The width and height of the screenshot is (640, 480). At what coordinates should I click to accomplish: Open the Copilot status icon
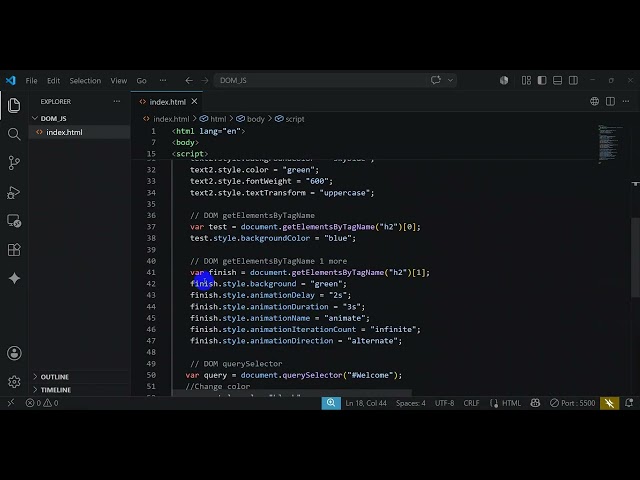pos(535,403)
